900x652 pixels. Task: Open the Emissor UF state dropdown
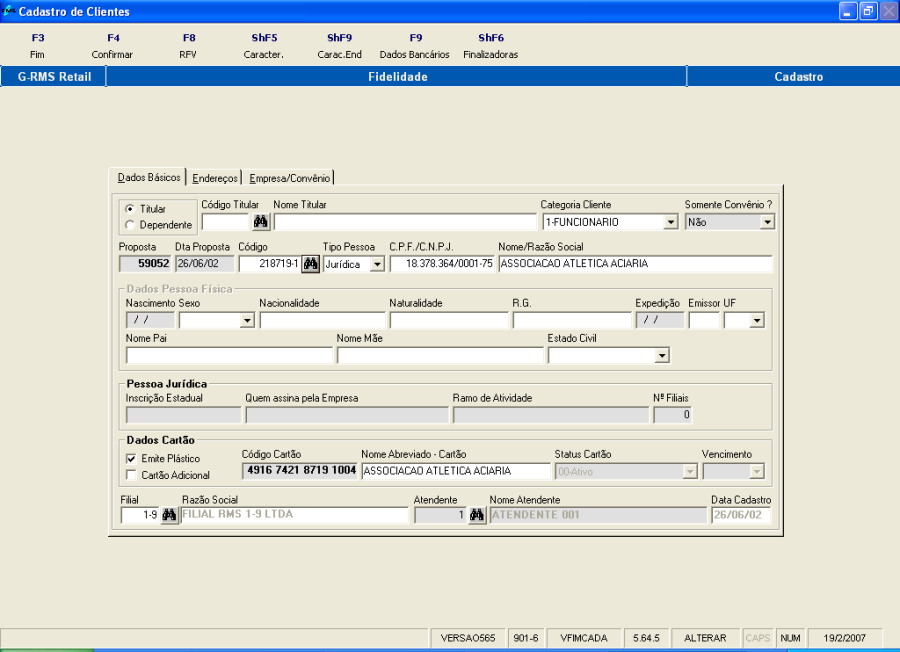click(757, 320)
